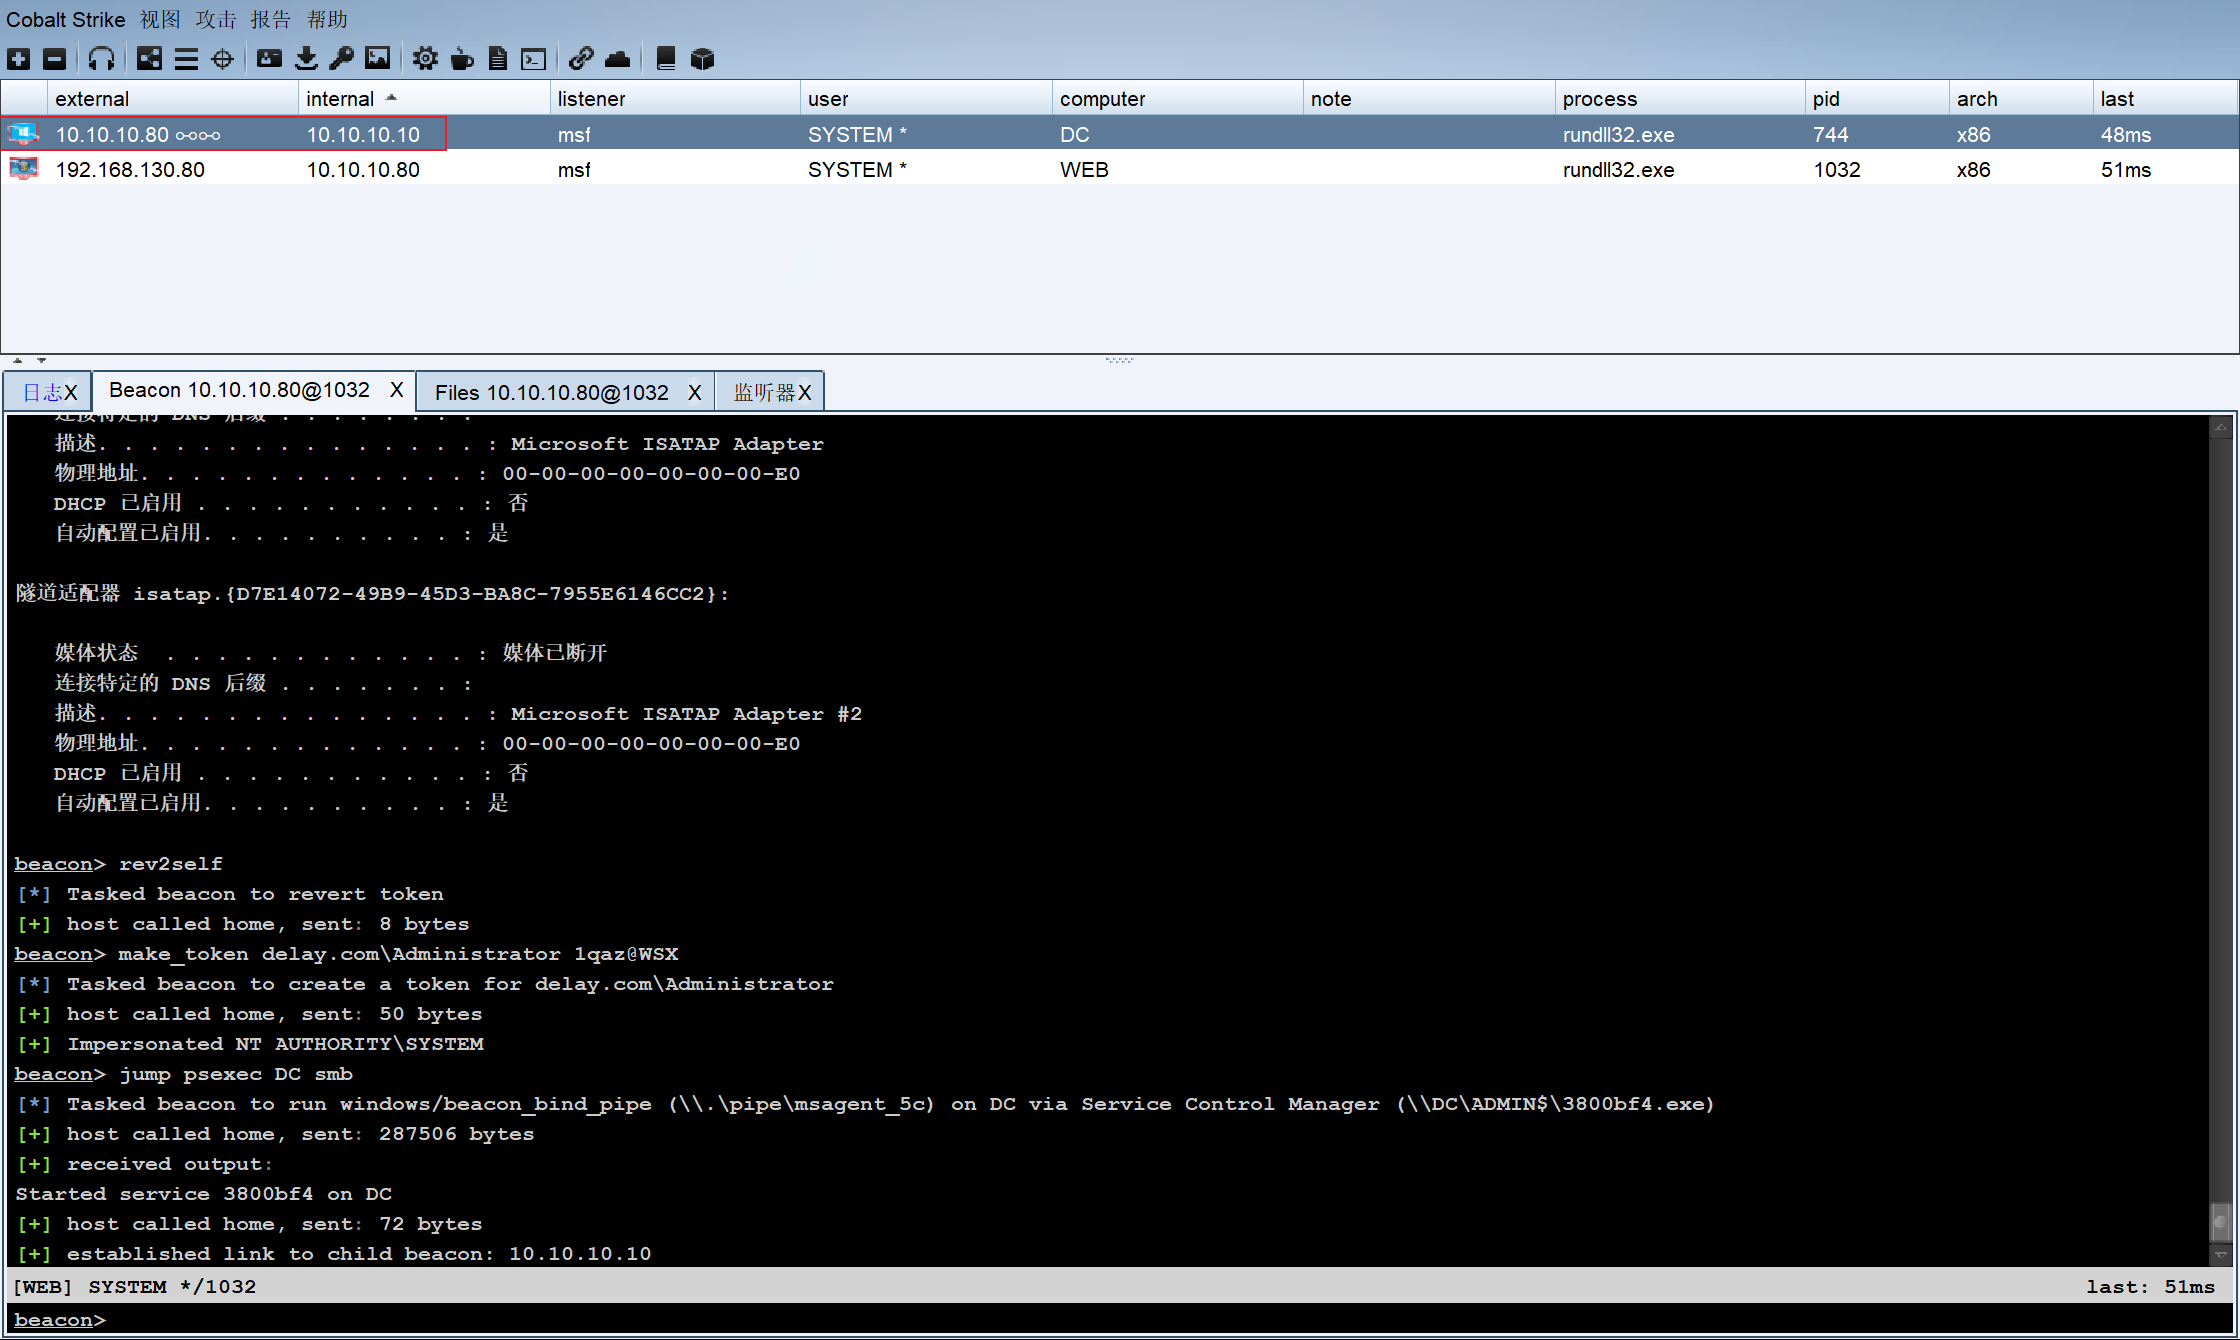The image size is (2240, 1340).
Task: Close the 监听器 tab with its X
Action: coord(805,393)
